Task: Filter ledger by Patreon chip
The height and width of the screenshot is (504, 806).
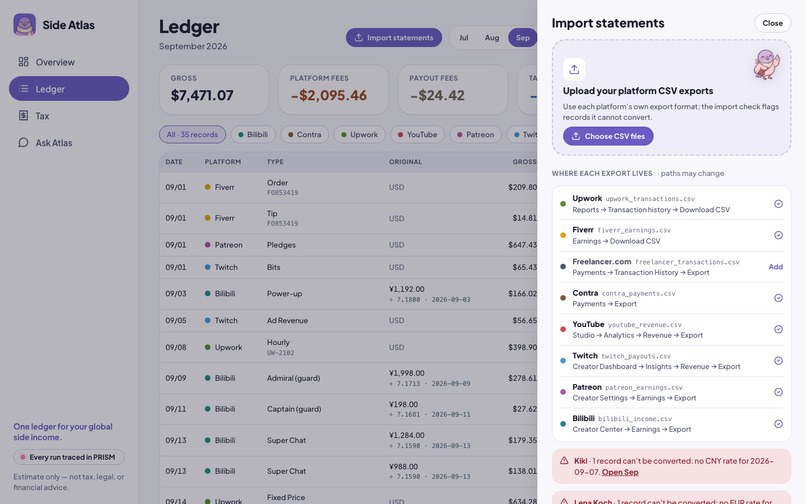Action: (x=475, y=135)
